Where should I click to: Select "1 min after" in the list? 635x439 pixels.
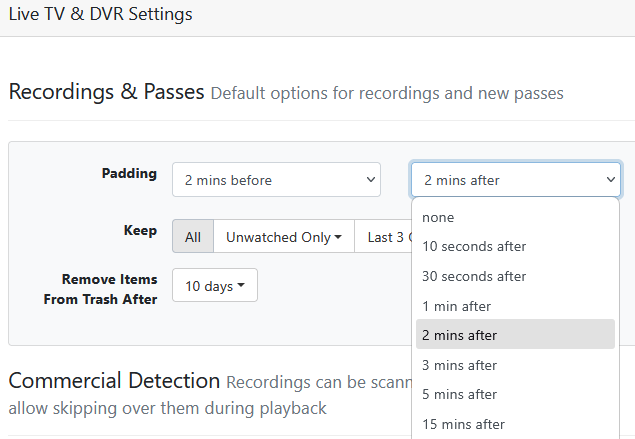[x=457, y=306]
